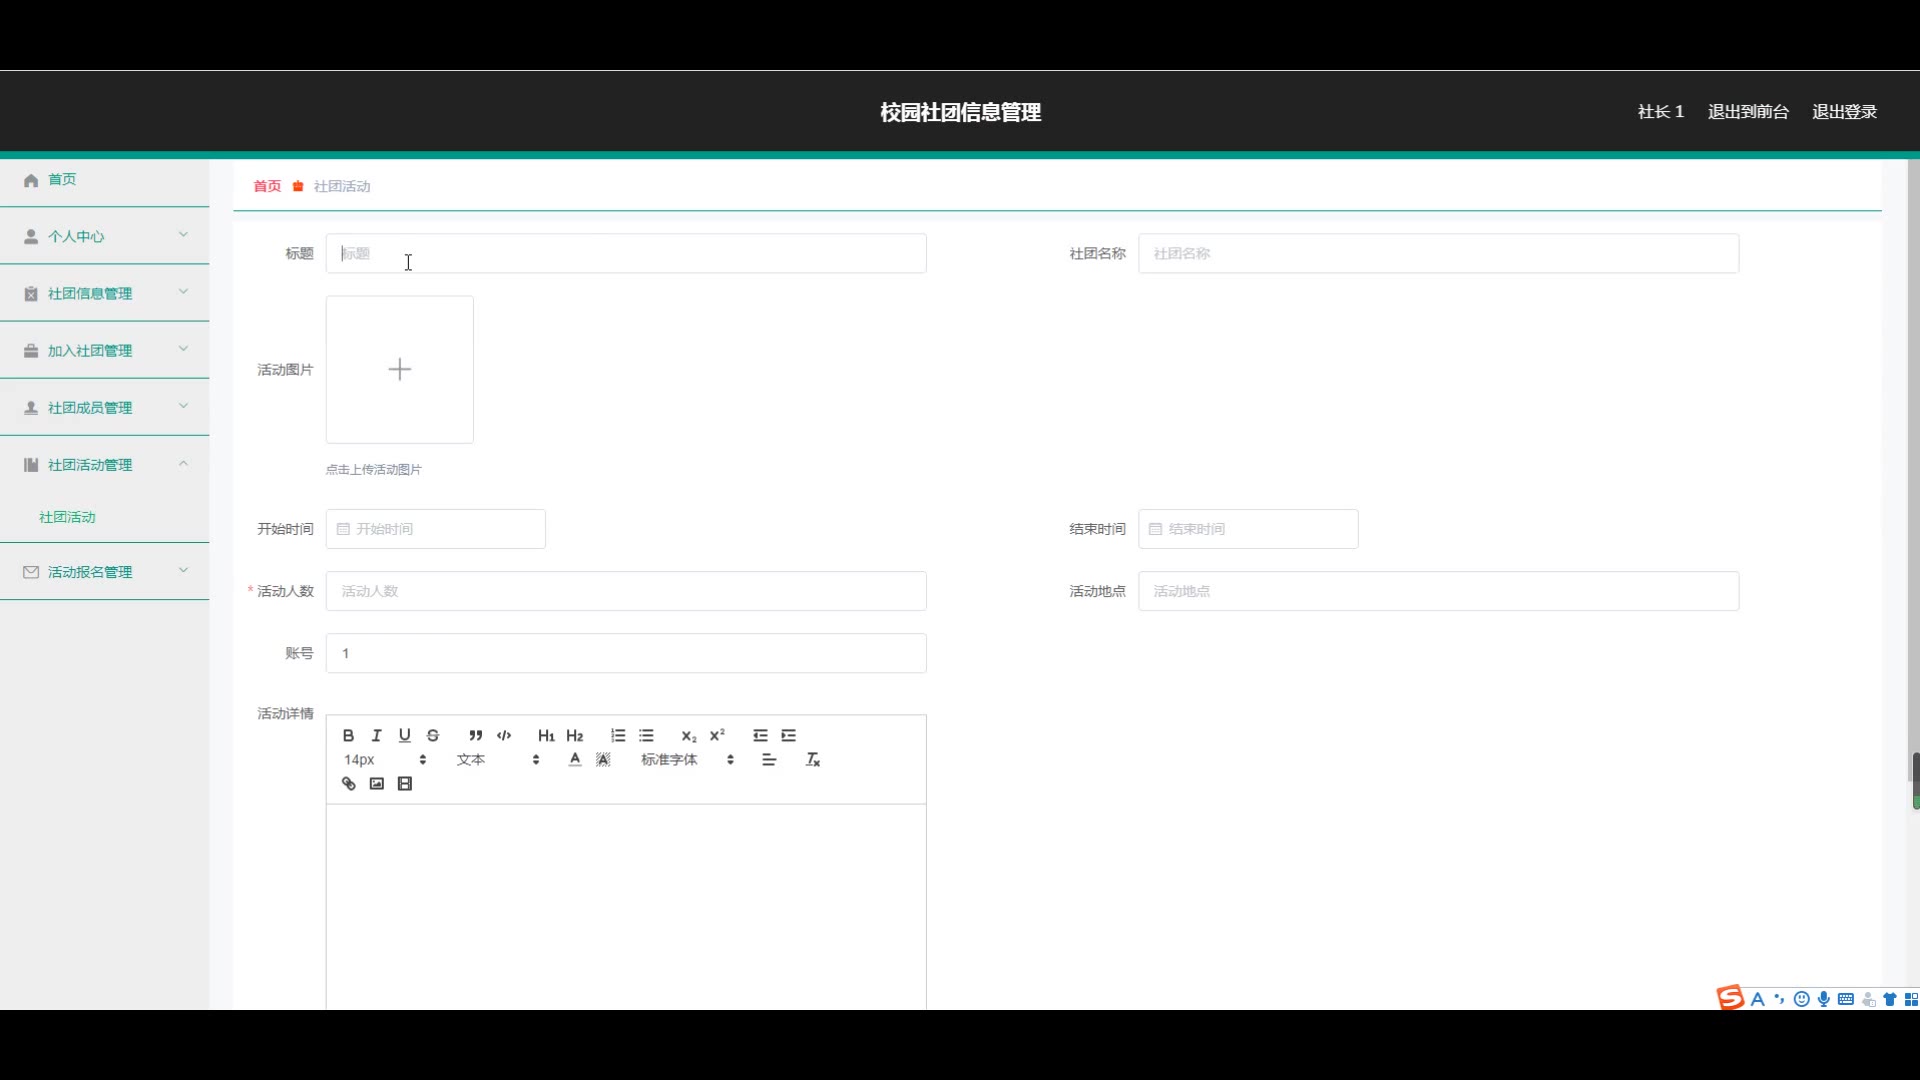This screenshot has width=1920, height=1080.
Task: Click the Sogou input method logo
Action: [x=1730, y=998]
